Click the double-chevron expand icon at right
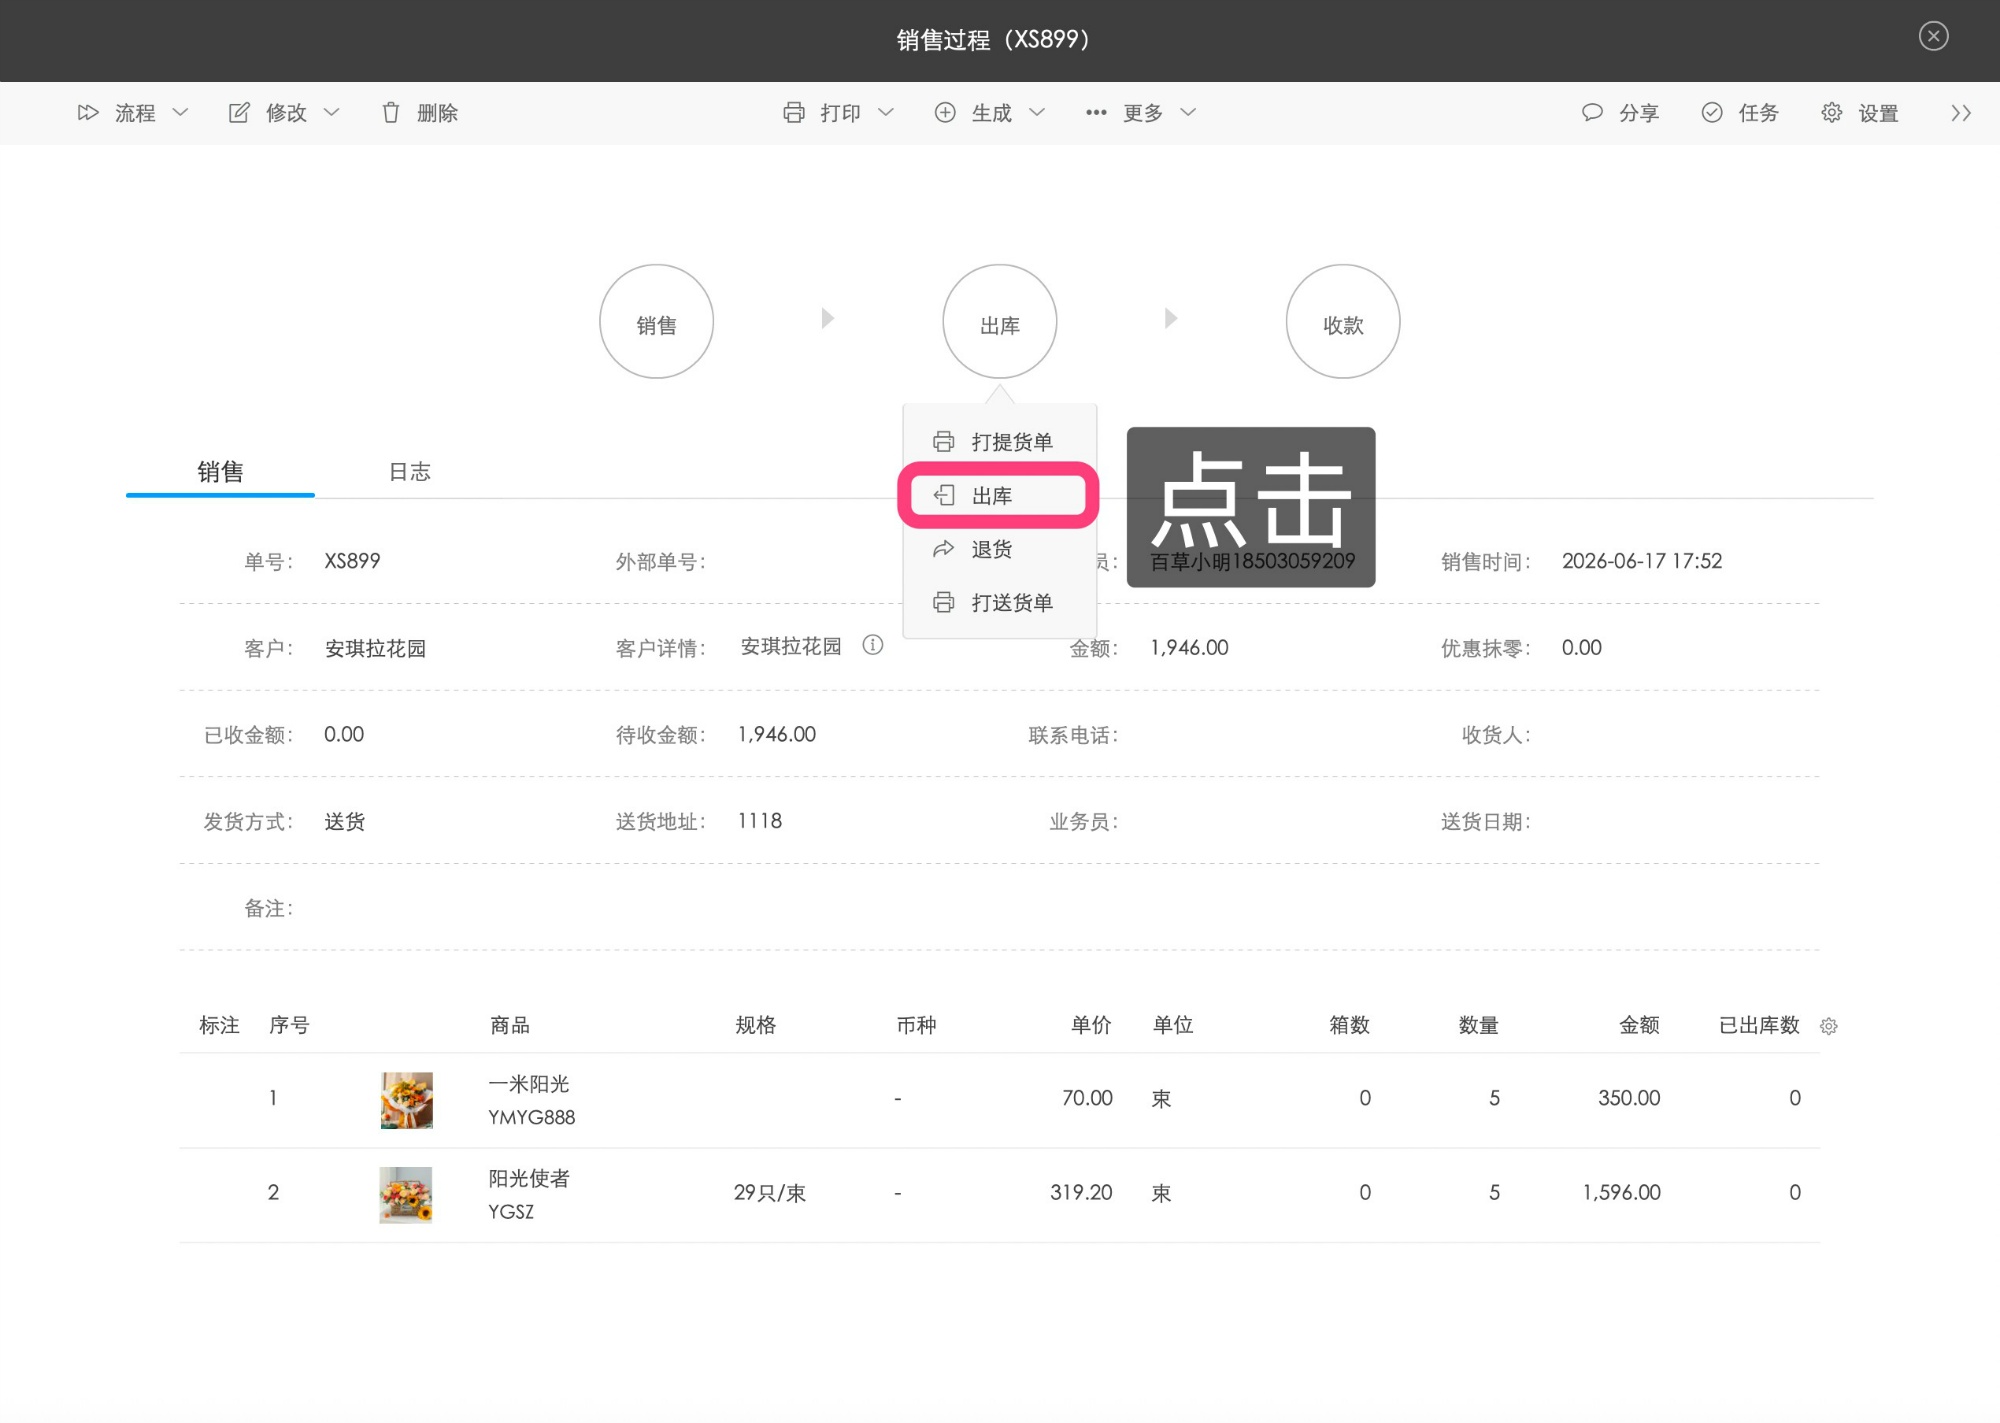This screenshot has width=2000, height=1423. tap(1961, 113)
